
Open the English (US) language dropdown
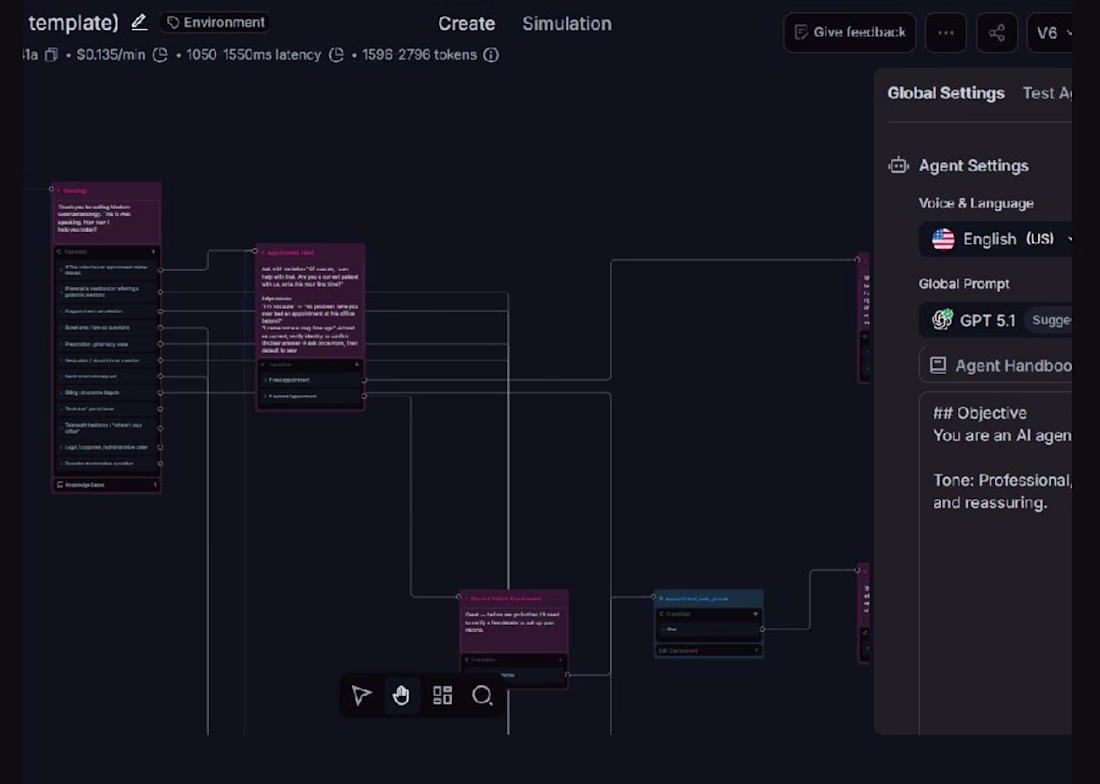(996, 239)
